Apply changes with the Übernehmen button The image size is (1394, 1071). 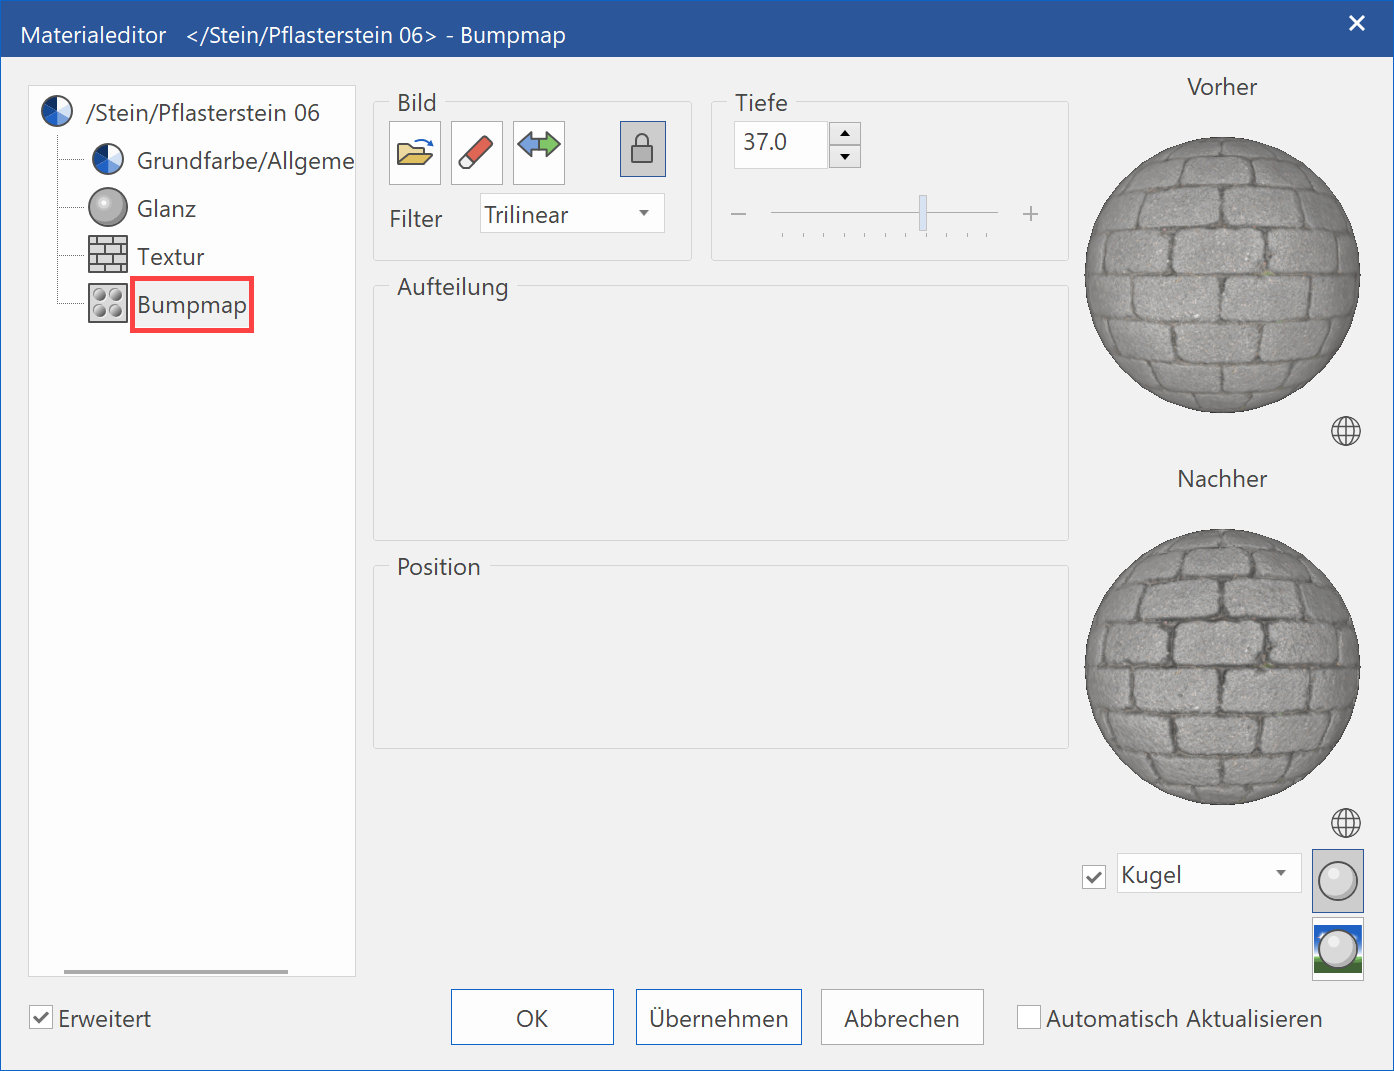(x=718, y=1017)
